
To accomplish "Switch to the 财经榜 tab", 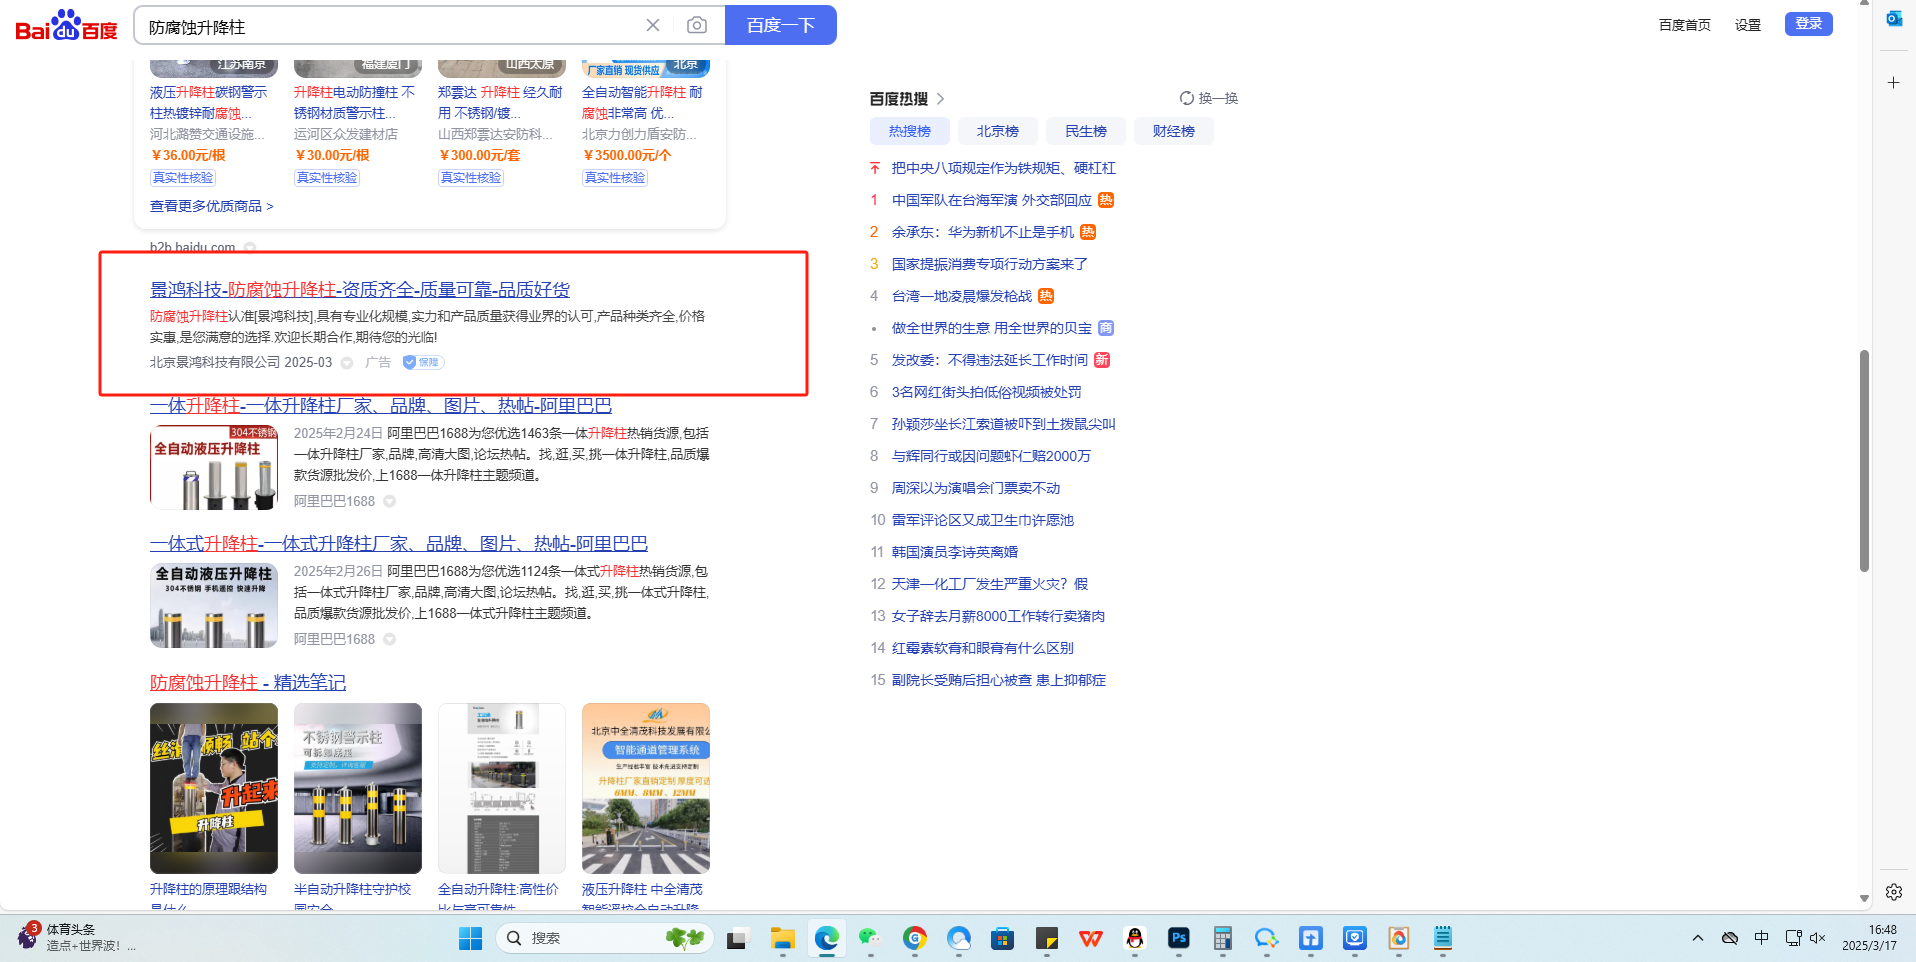I will [1173, 131].
